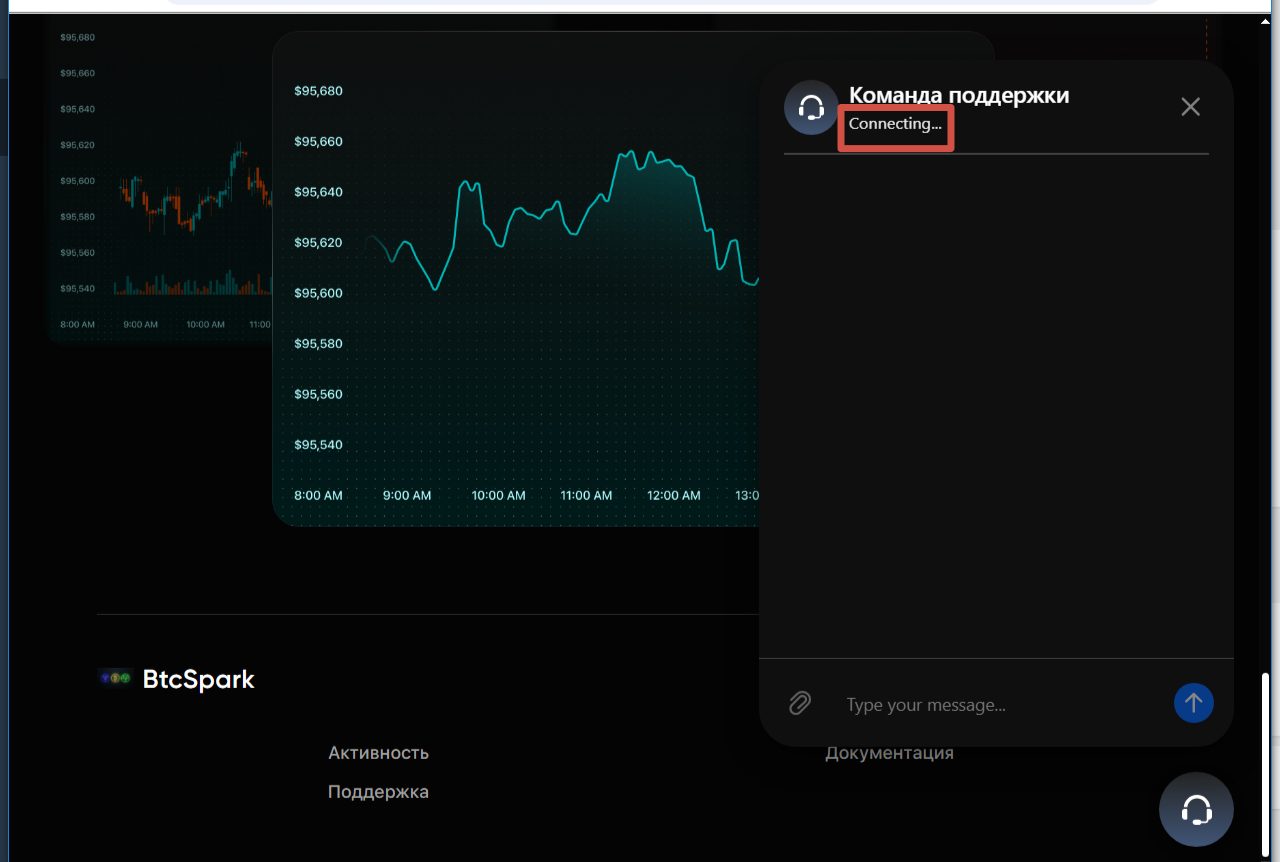Open the Документация footer link
This screenshot has height=862, width=1280.
(889, 753)
